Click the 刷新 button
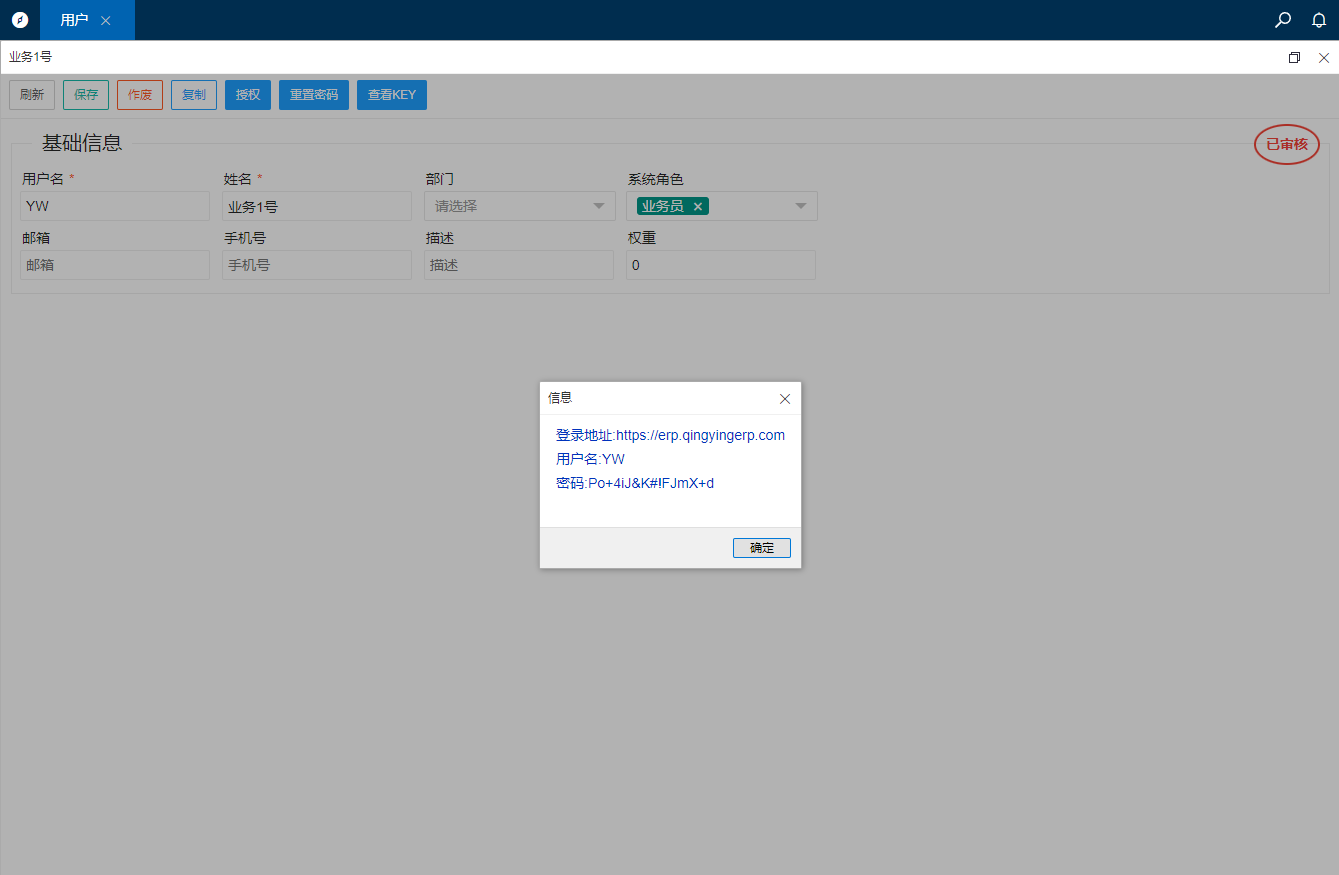The width and height of the screenshot is (1339, 875). tap(32, 95)
